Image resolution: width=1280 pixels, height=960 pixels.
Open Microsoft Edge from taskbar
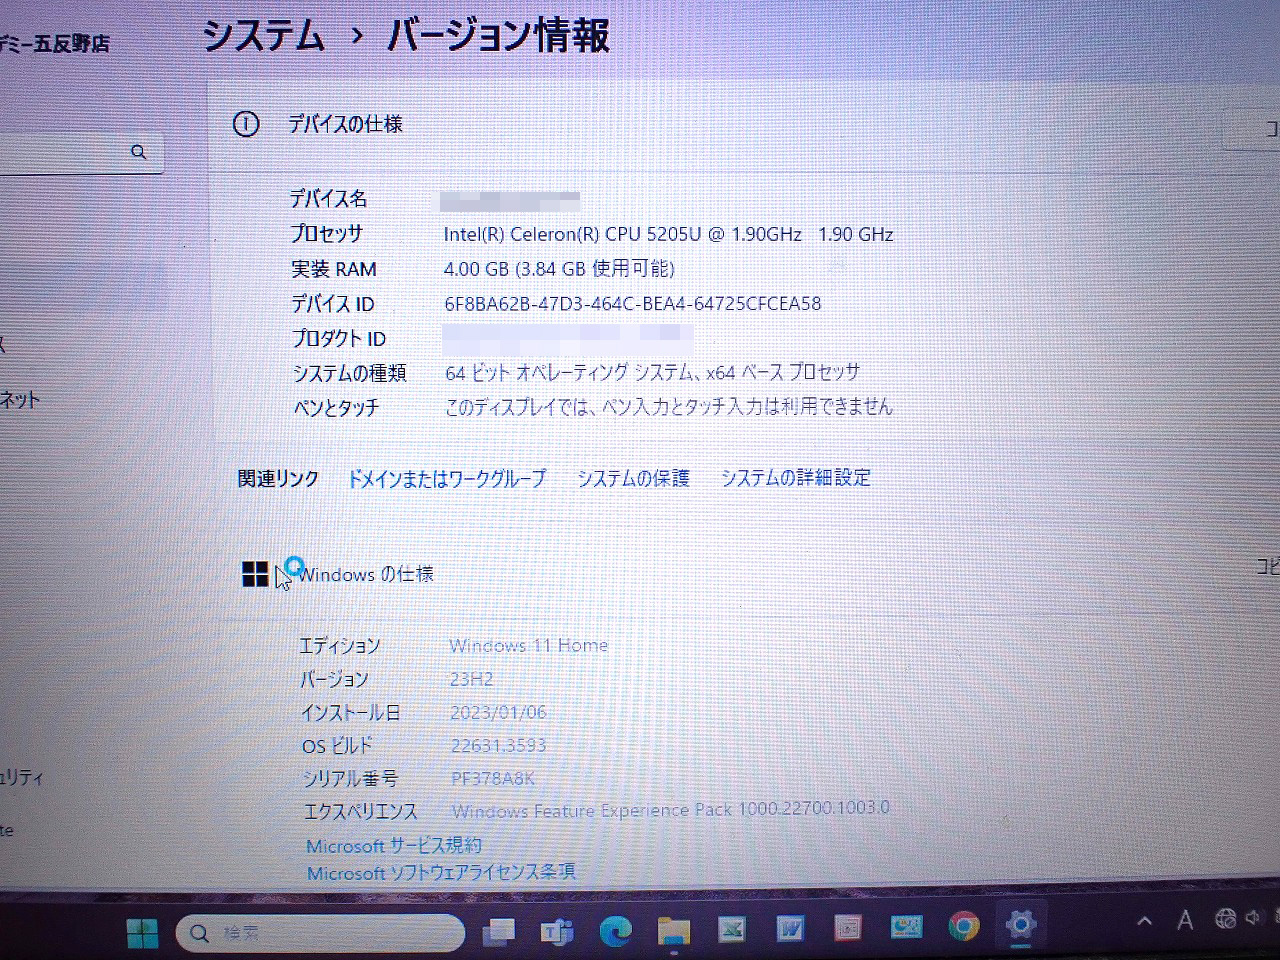coord(615,932)
